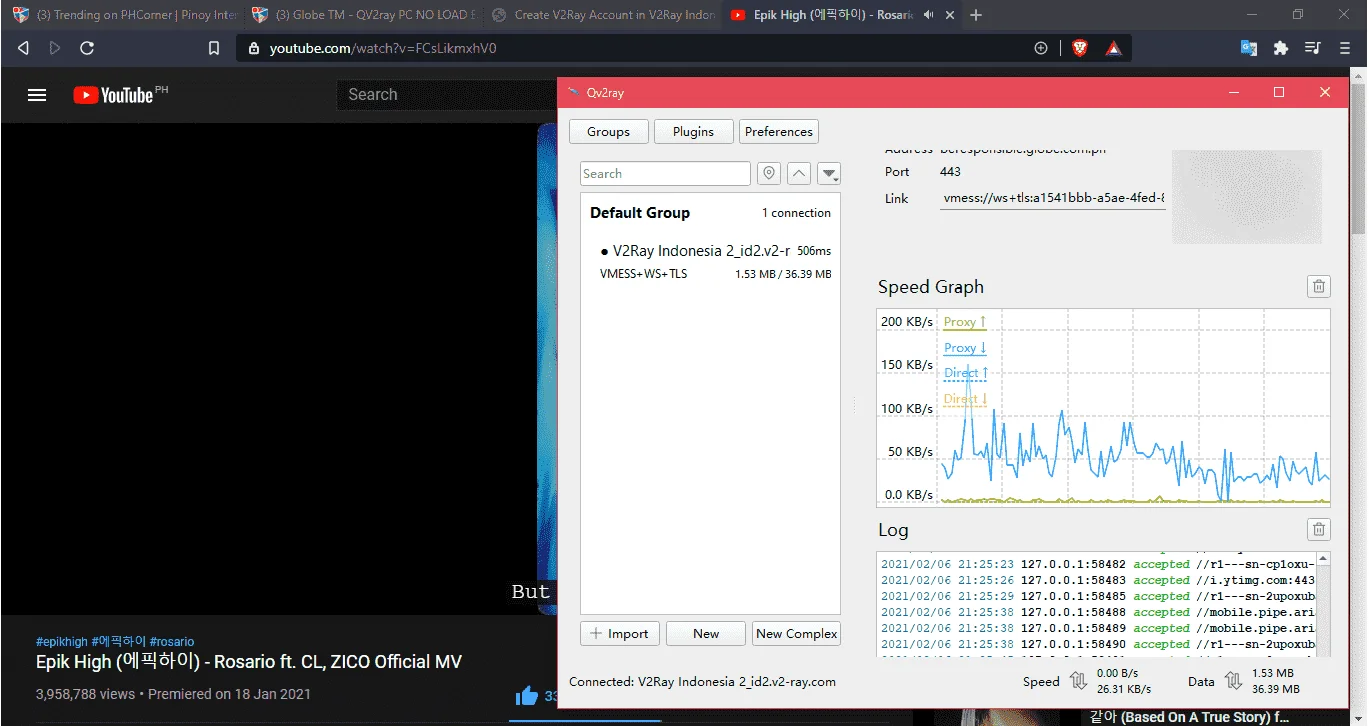
Task: Mute the Epik High tab speaker icon
Action: pos(930,15)
